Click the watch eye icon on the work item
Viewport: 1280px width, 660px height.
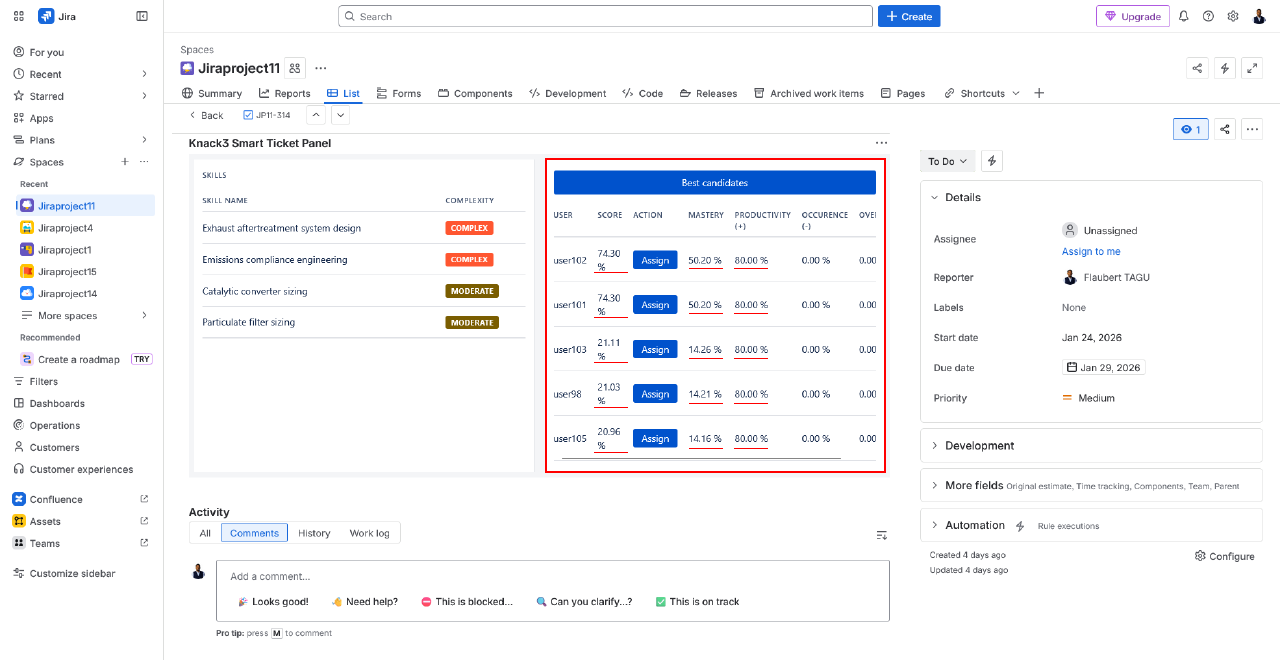(1190, 129)
